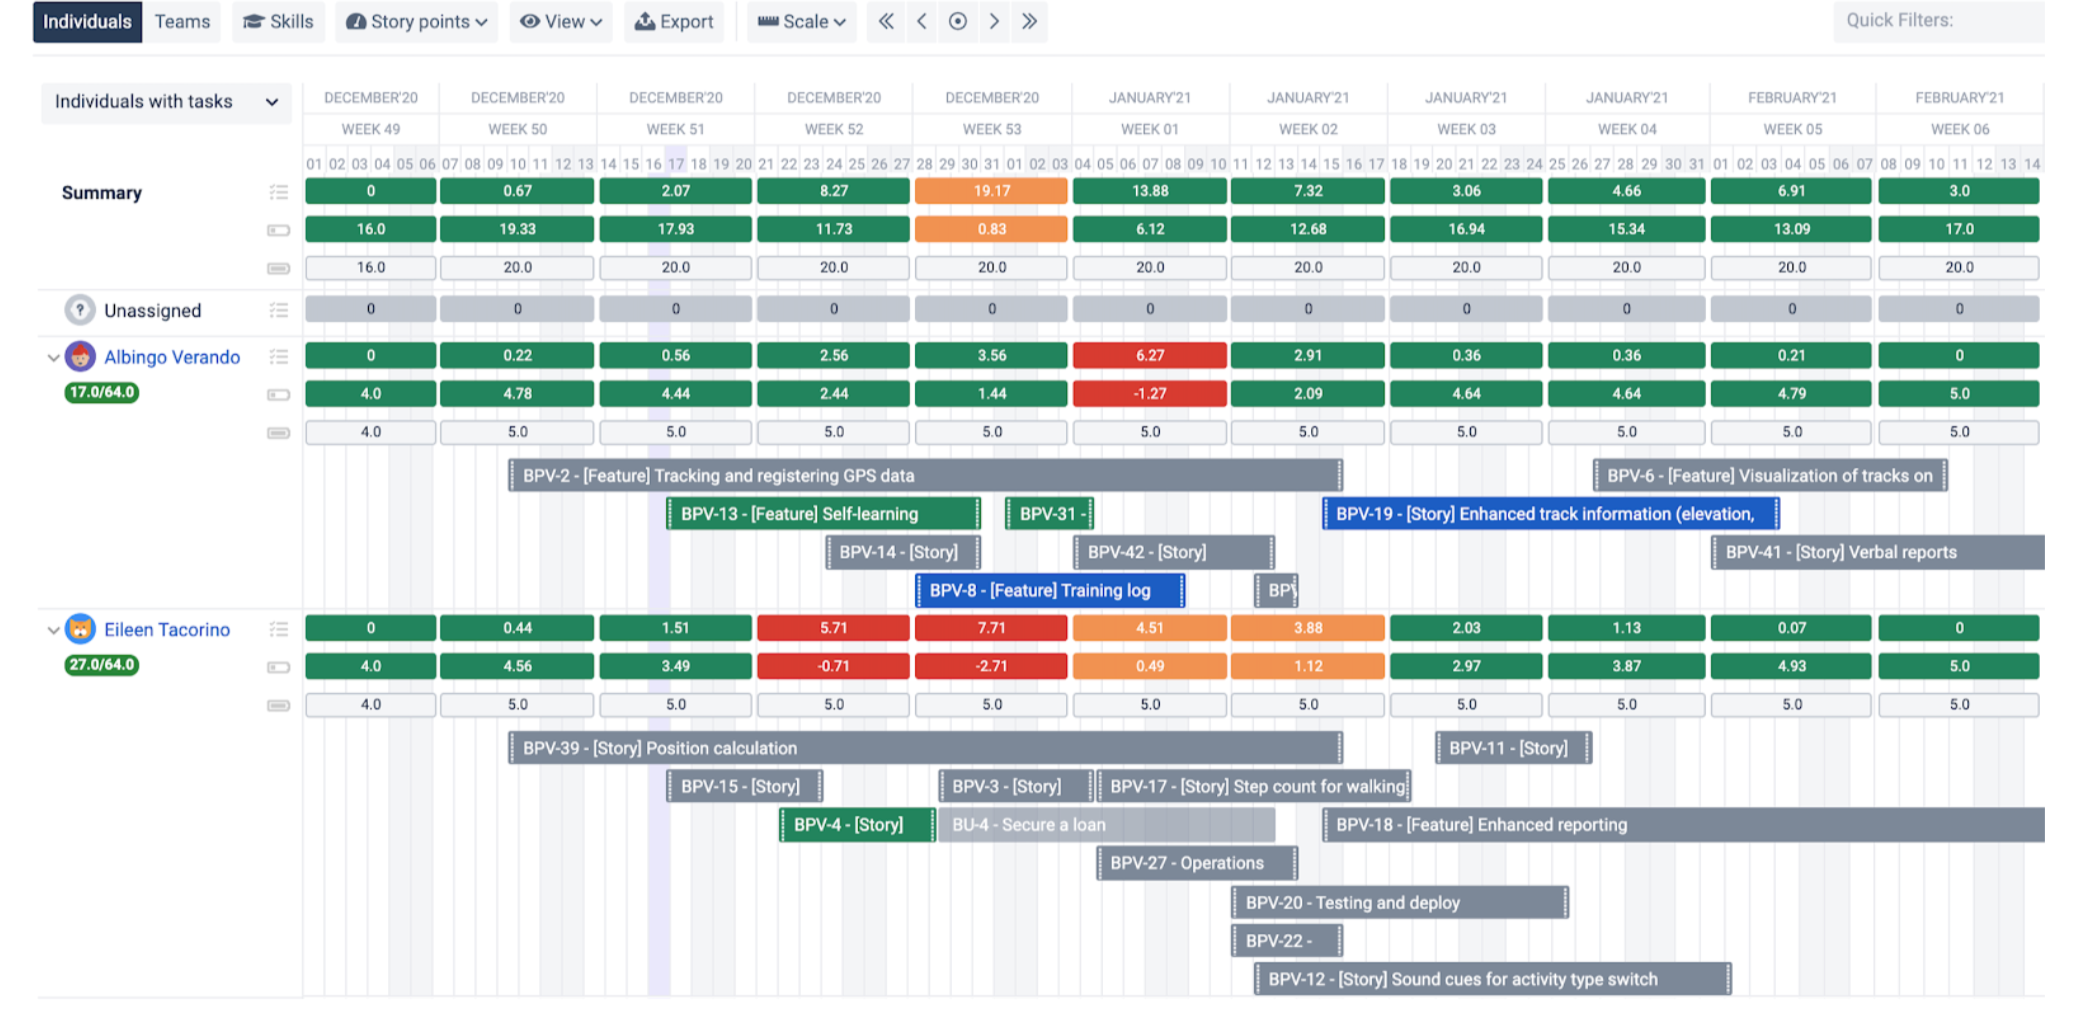The height and width of the screenshot is (1032, 2080).
Task: Jump to end using the double-right chevron icon
Action: click(1030, 21)
